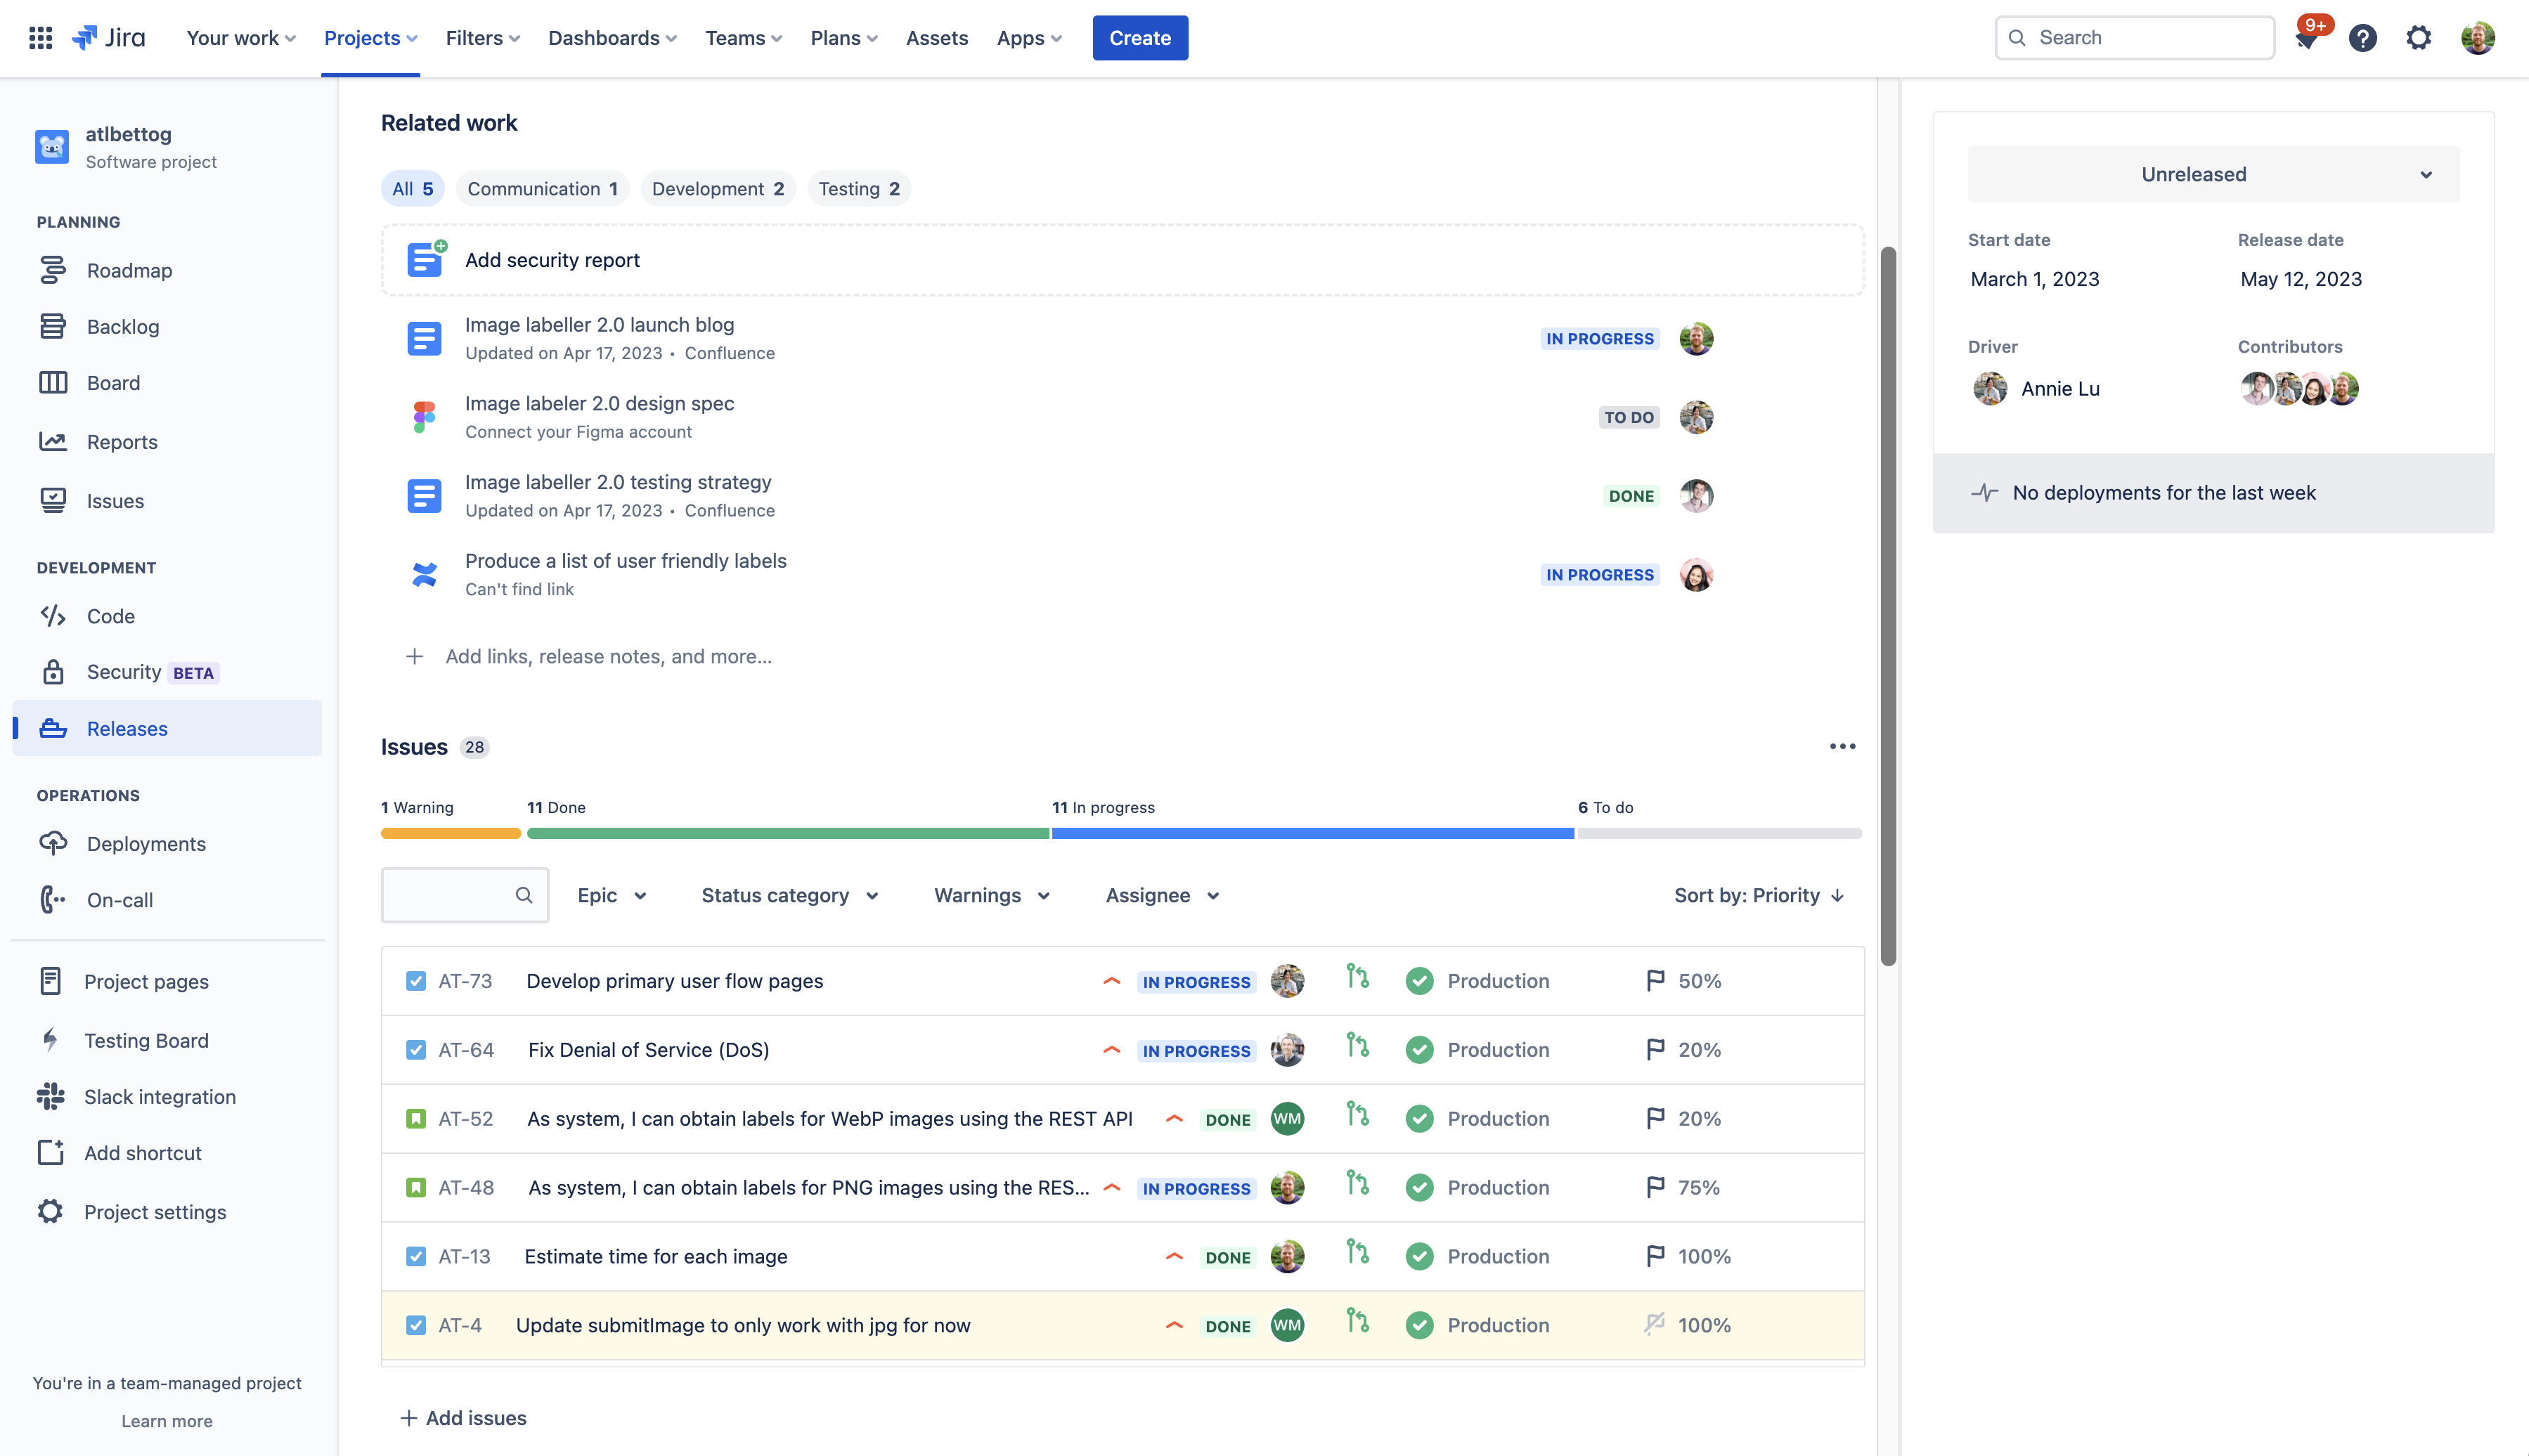2529x1456 pixels.
Task: Open the settings gear in top bar
Action: coord(2418,38)
